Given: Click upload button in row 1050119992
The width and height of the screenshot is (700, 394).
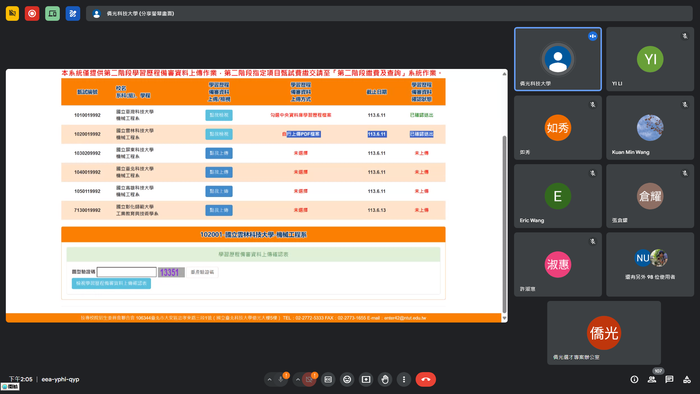Looking at the screenshot, I should (x=219, y=191).
